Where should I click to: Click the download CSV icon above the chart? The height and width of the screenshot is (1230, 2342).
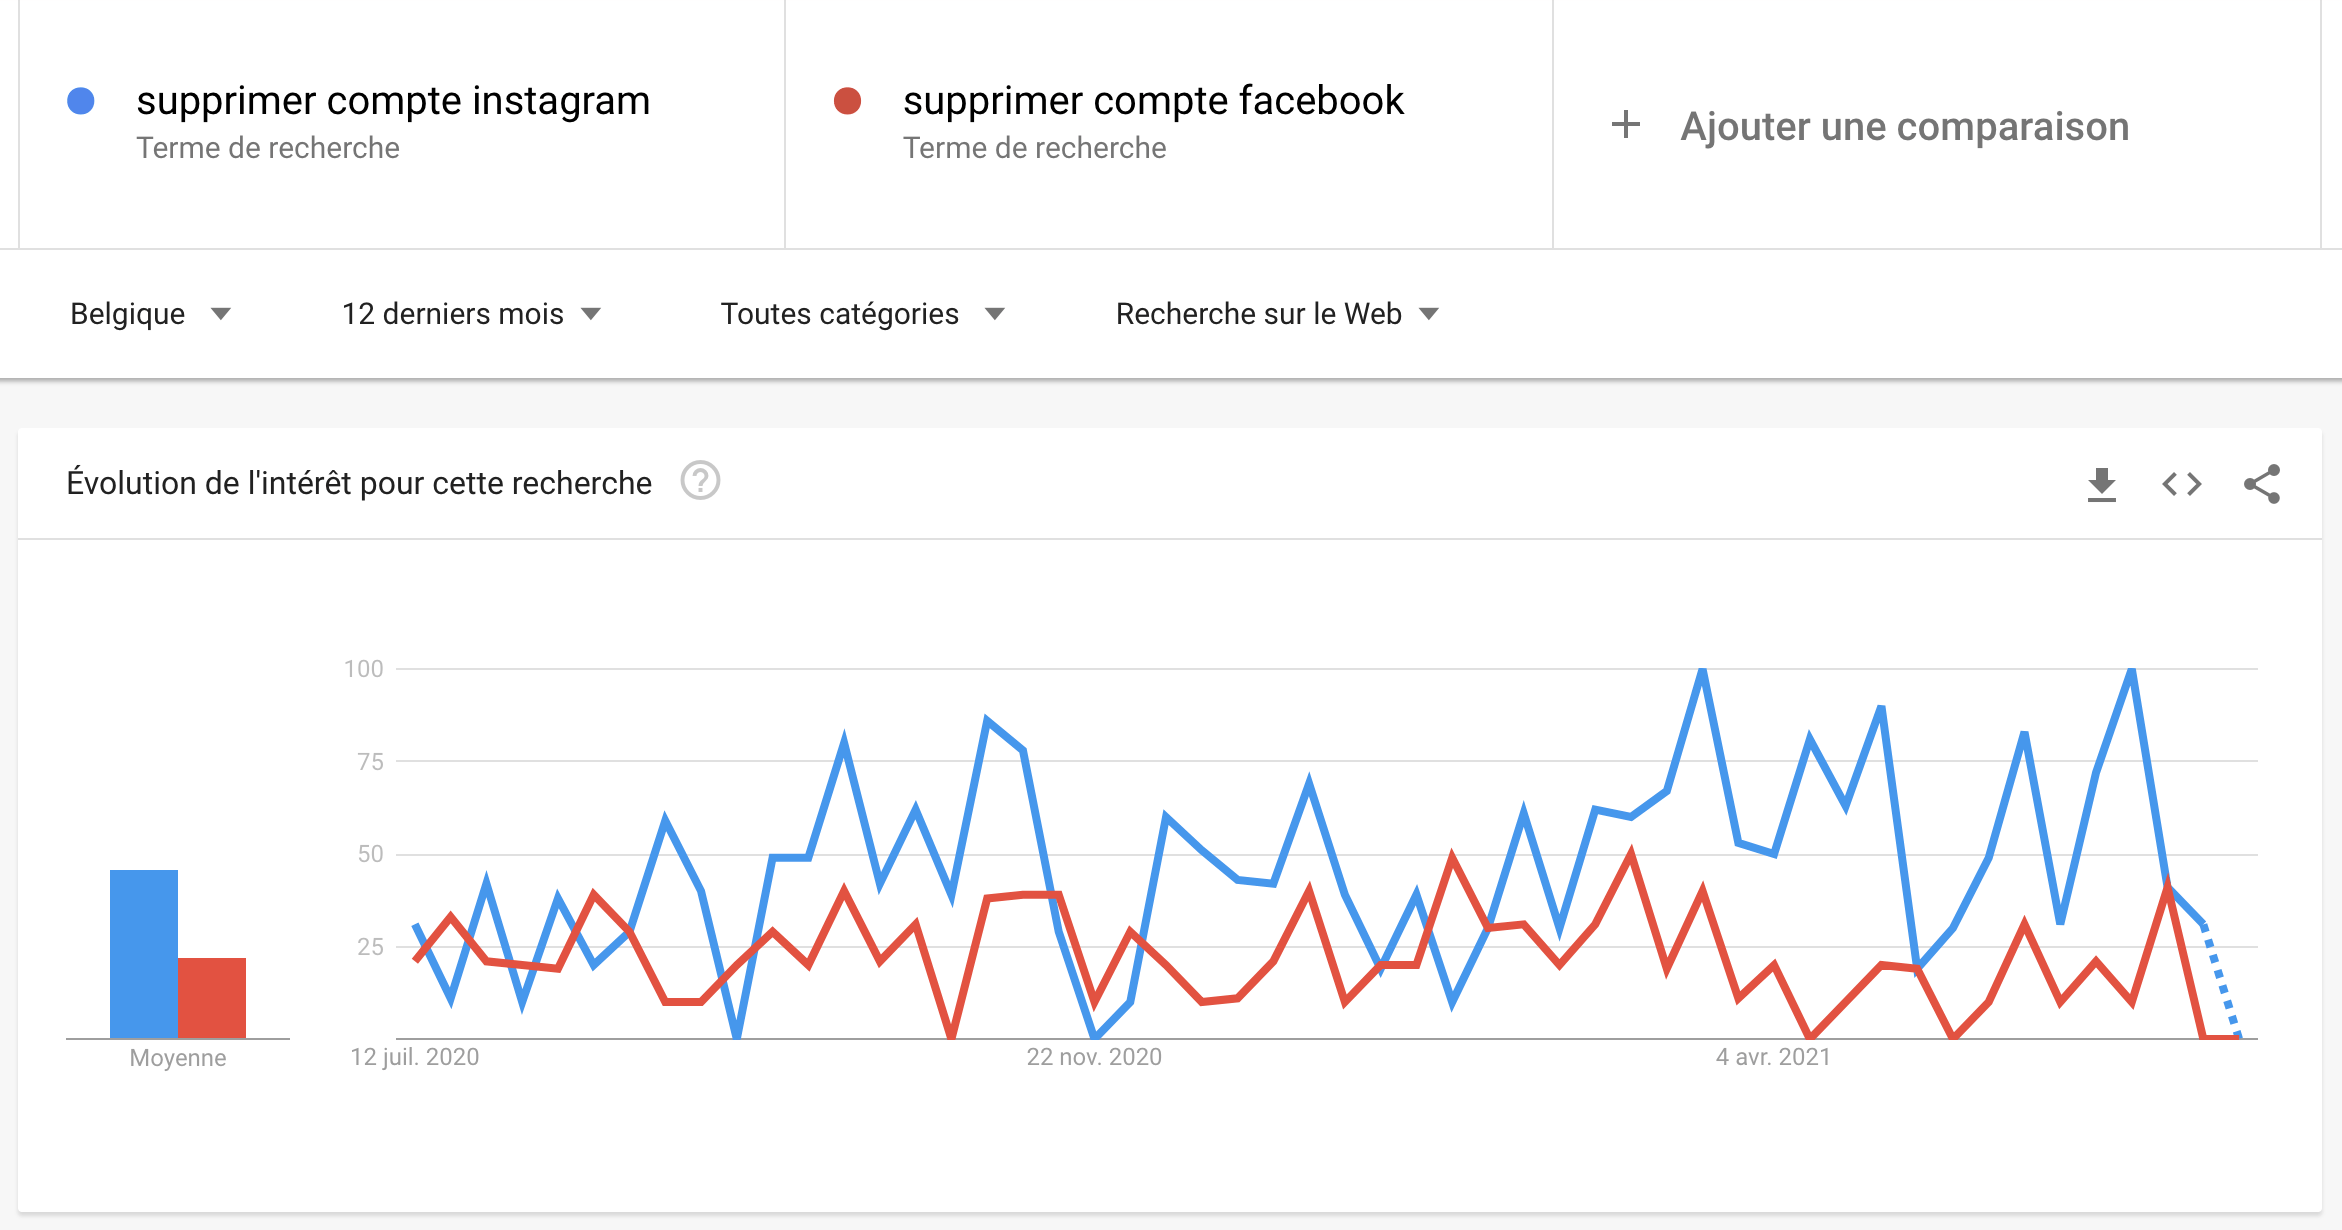click(2103, 484)
